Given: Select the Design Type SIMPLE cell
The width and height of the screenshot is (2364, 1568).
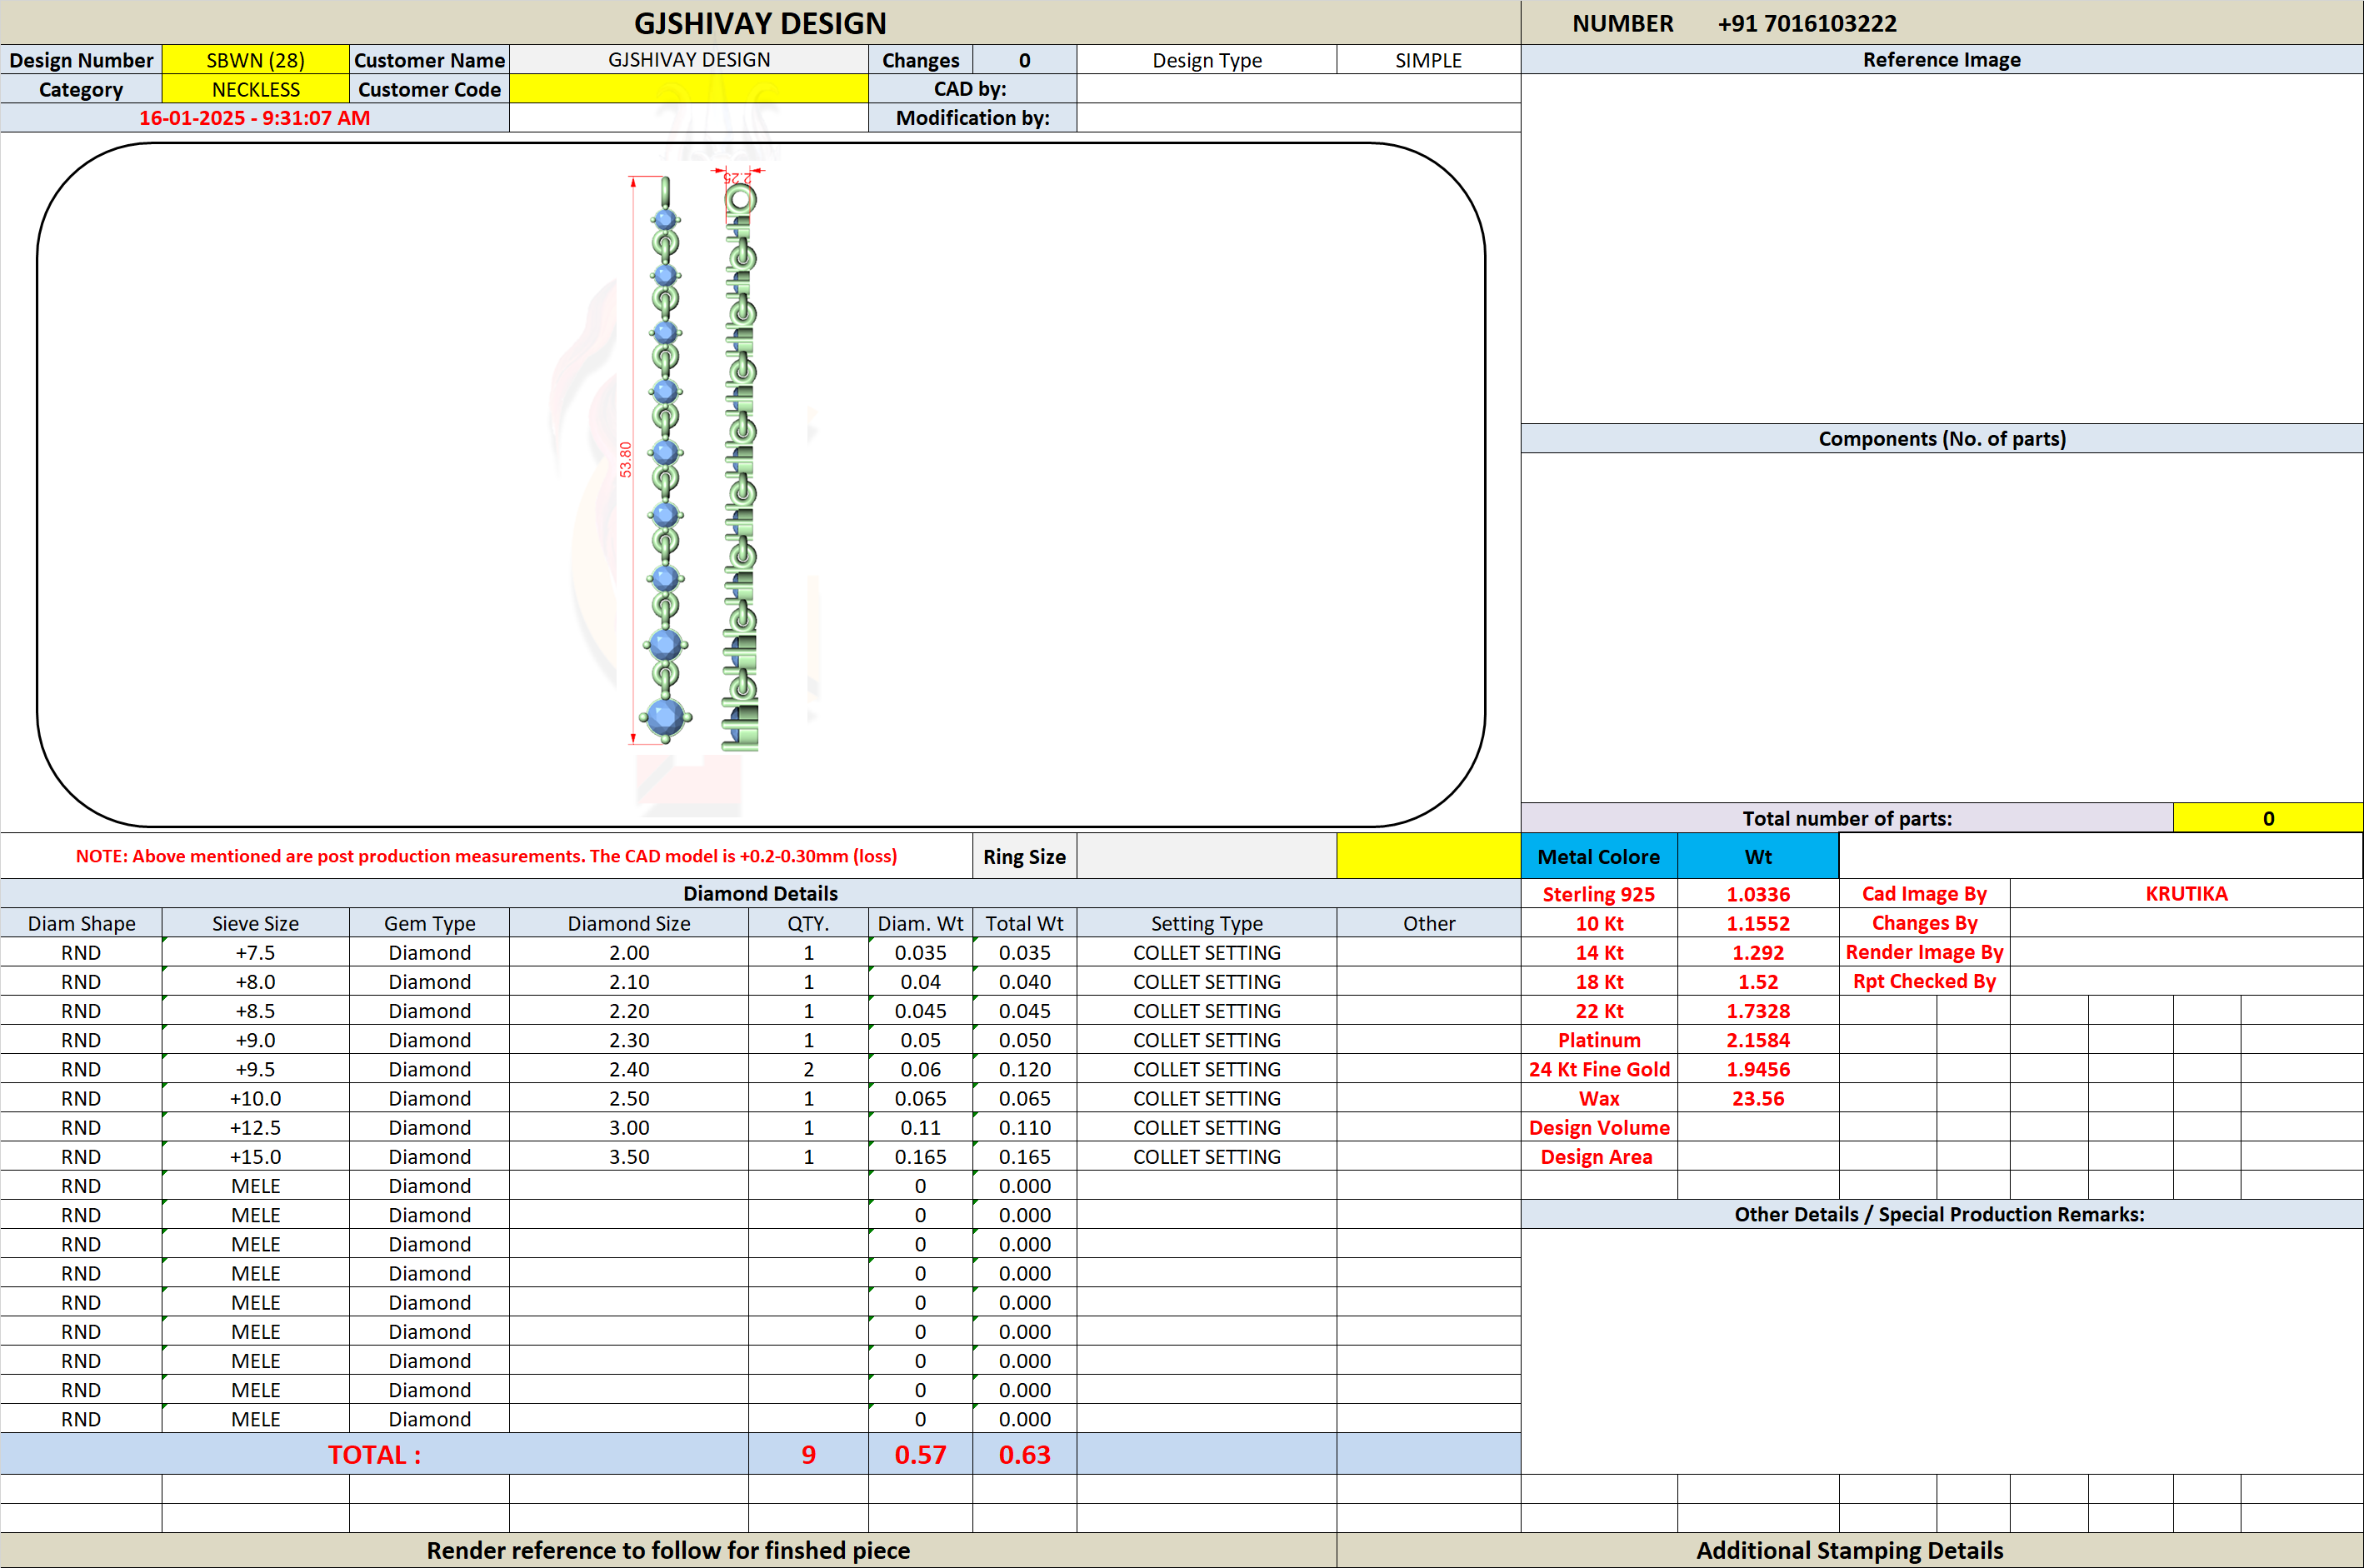Looking at the screenshot, I should point(1428,60).
